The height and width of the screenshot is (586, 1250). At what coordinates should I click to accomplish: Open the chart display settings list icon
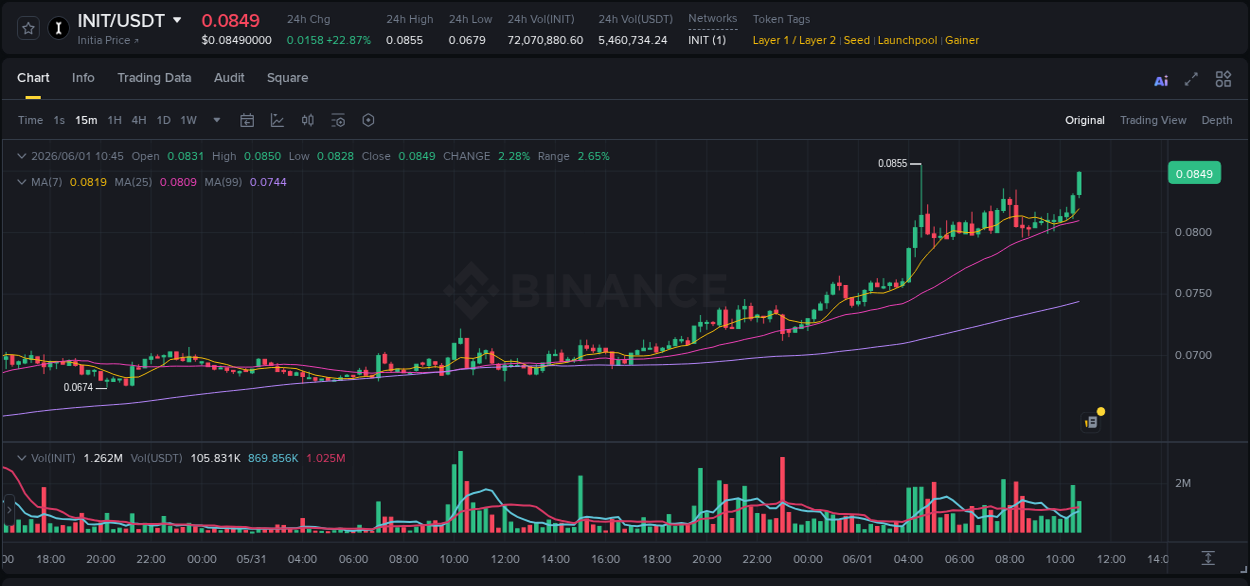click(x=338, y=120)
